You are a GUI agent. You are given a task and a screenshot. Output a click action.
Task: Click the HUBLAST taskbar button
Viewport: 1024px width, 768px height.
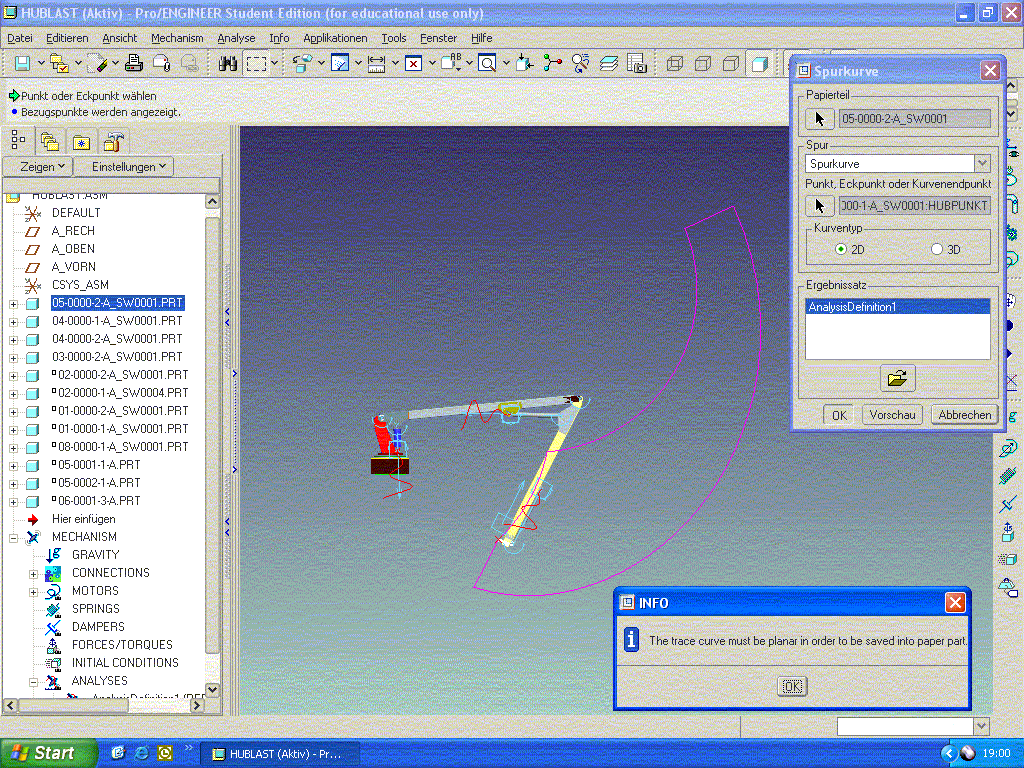[280, 754]
